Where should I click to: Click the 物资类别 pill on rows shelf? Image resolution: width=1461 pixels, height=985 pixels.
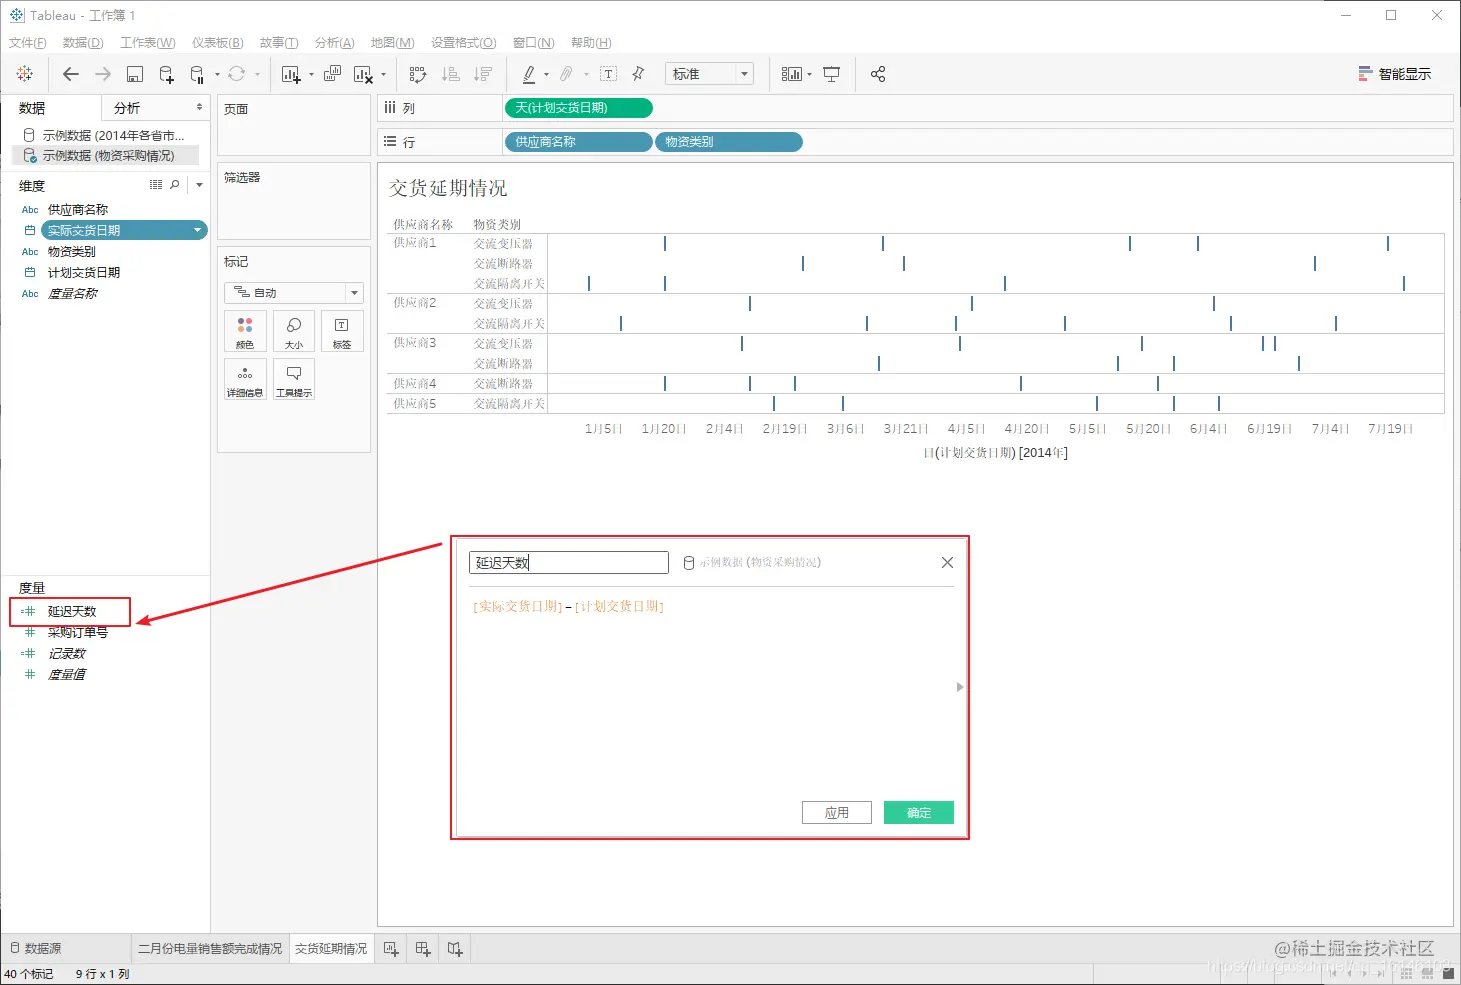pos(729,142)
